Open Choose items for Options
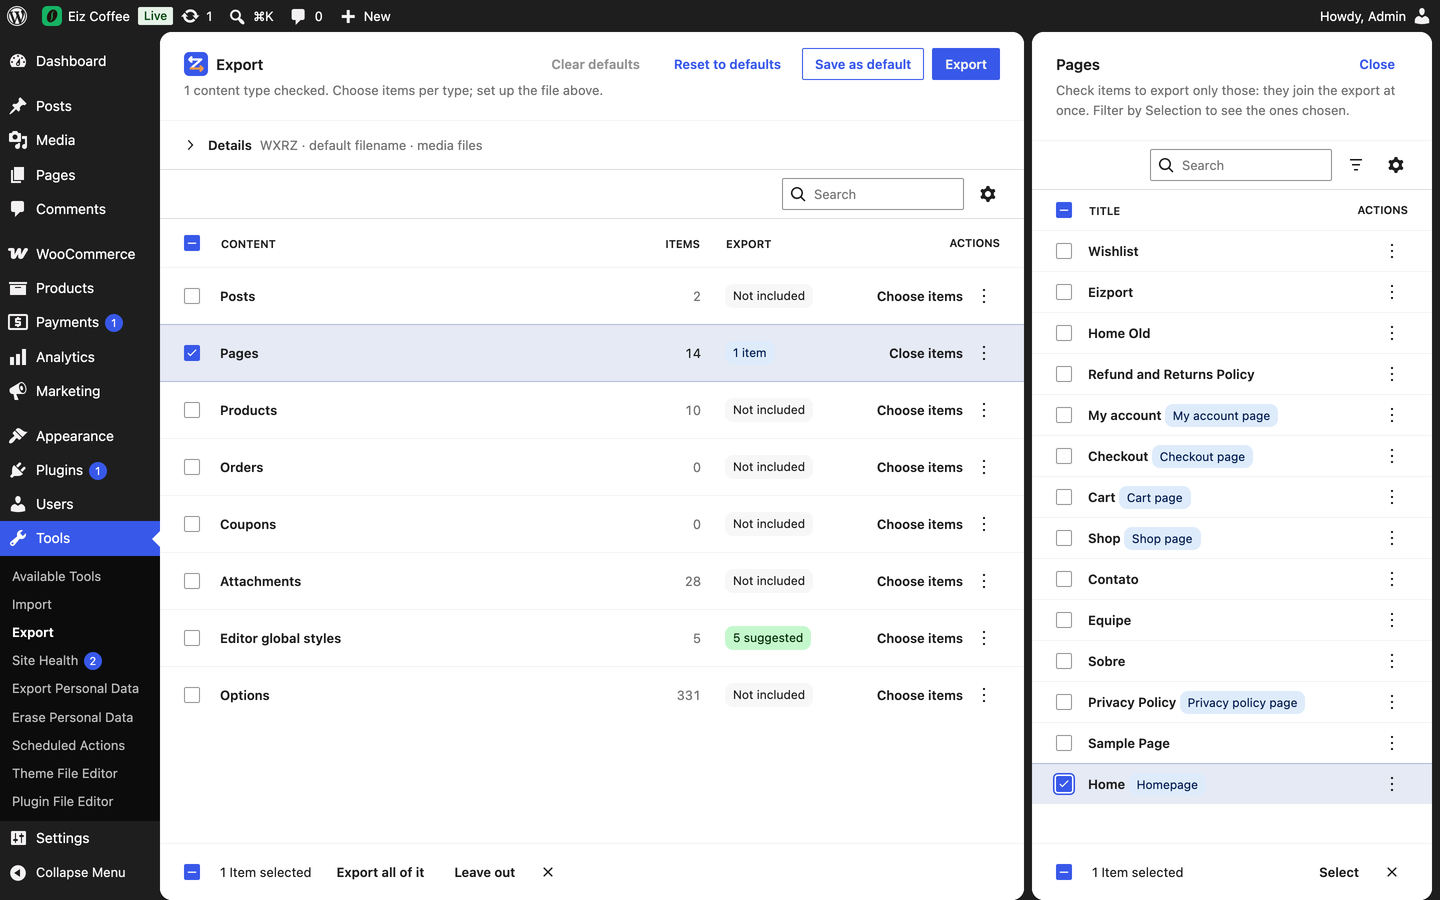 coord(920,695)
